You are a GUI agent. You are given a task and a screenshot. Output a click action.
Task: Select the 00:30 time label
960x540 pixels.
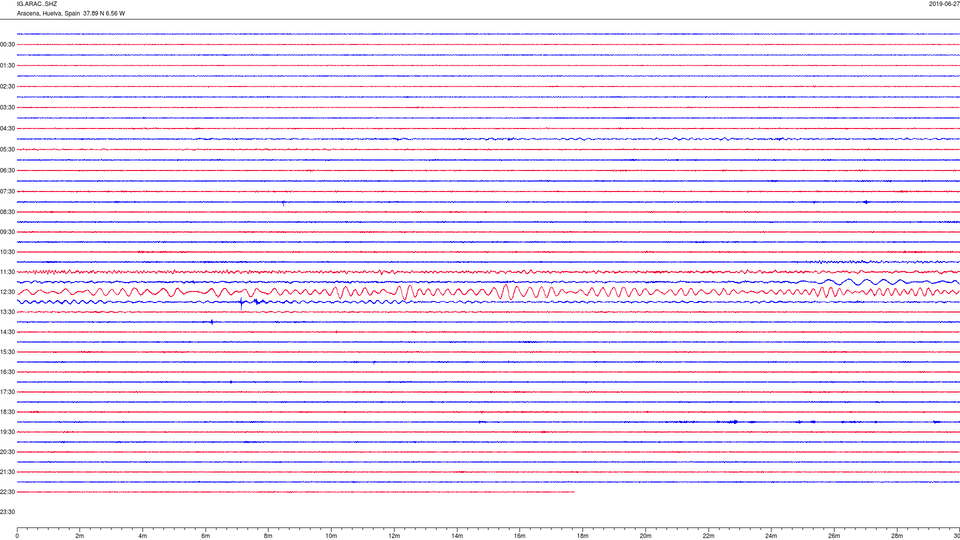7,45
